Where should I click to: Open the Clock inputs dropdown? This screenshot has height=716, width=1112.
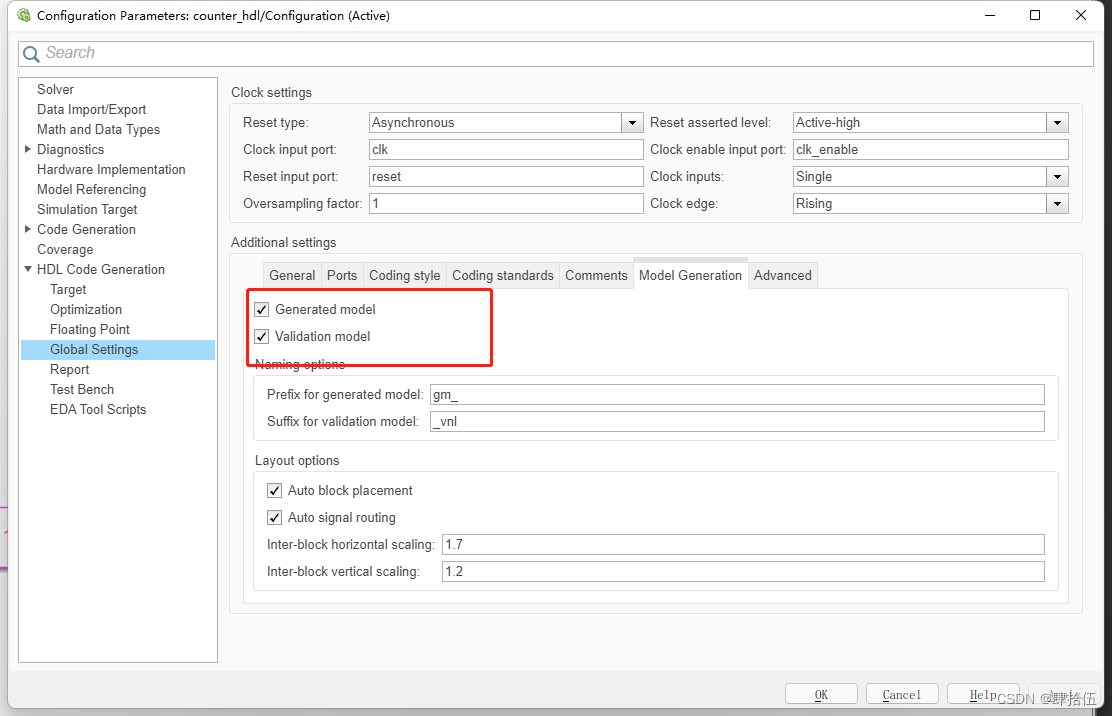click(x=1057, y=177)
